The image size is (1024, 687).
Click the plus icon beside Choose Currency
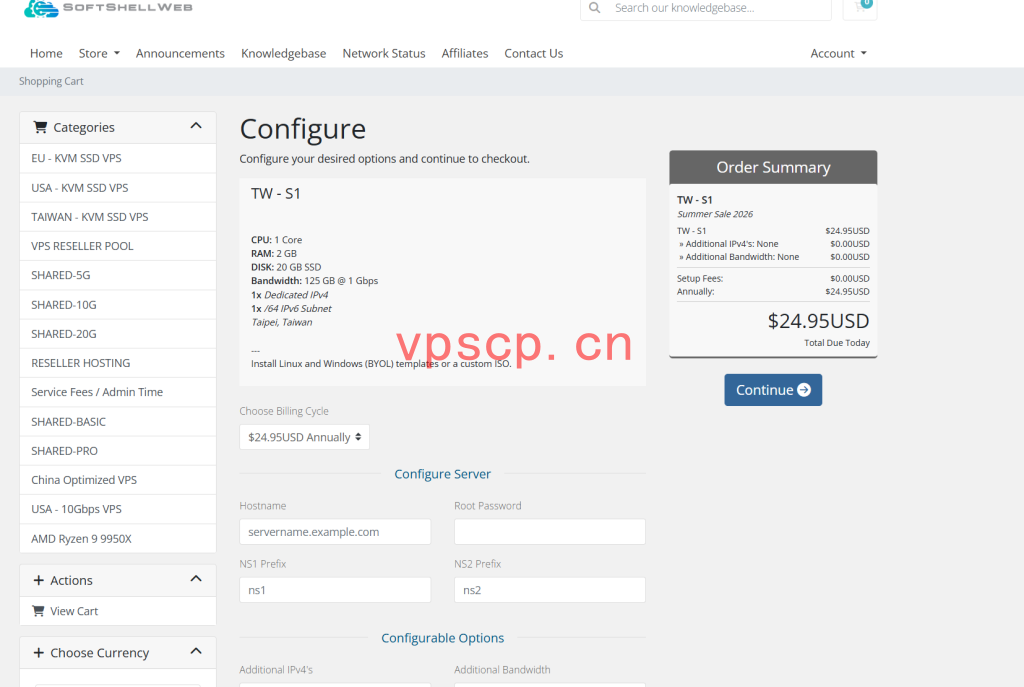39,652
